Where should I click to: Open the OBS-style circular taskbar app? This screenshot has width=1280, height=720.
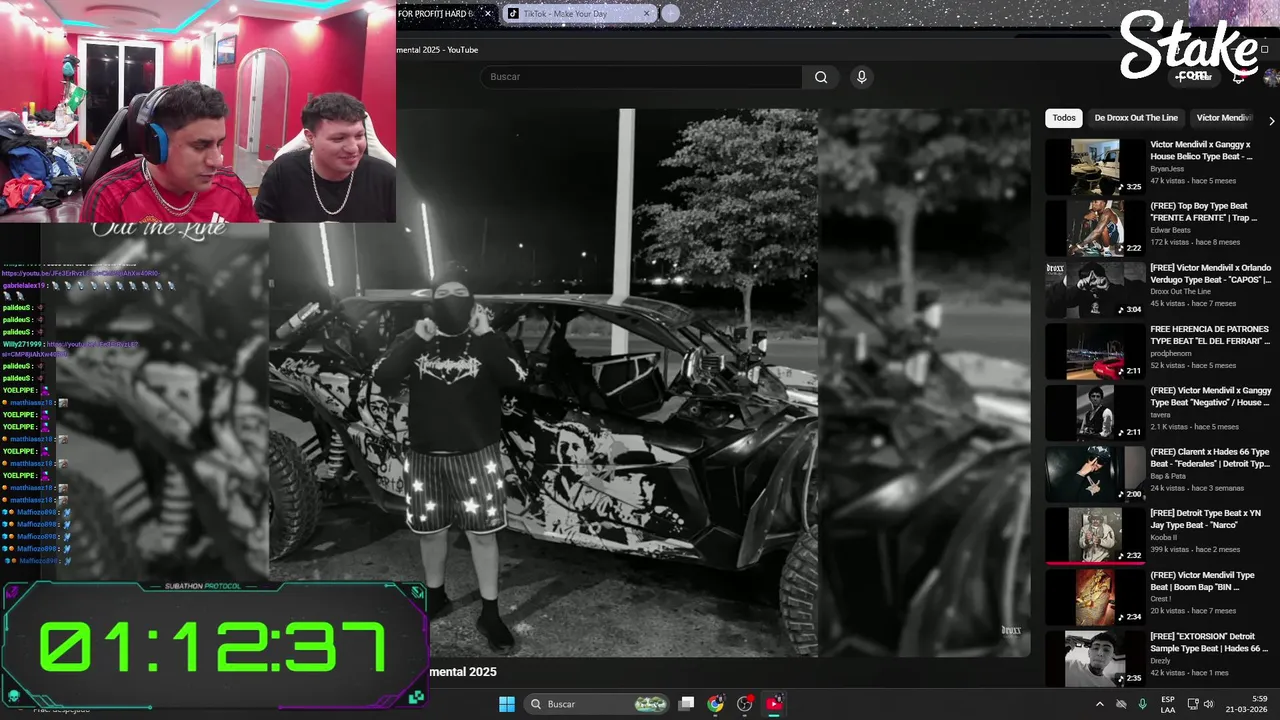point(745,704)
